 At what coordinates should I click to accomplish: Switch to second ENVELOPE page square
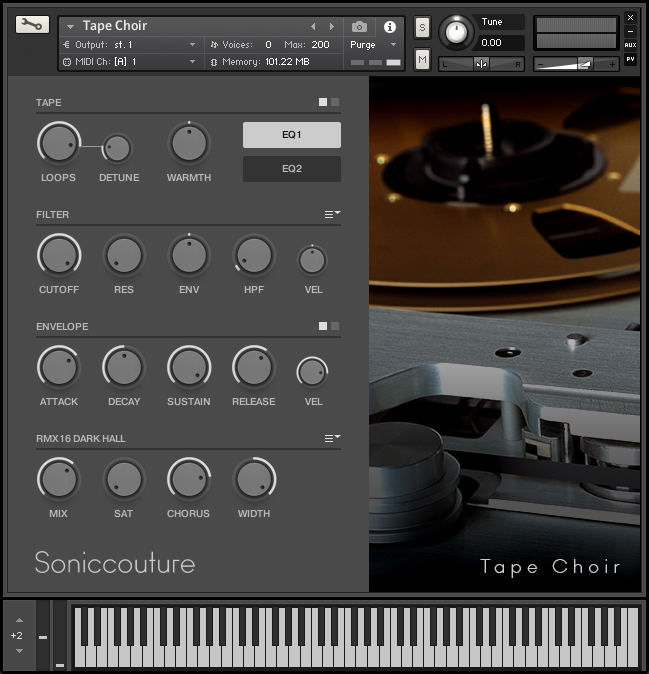pyautogui.click(x=335, y=326)
